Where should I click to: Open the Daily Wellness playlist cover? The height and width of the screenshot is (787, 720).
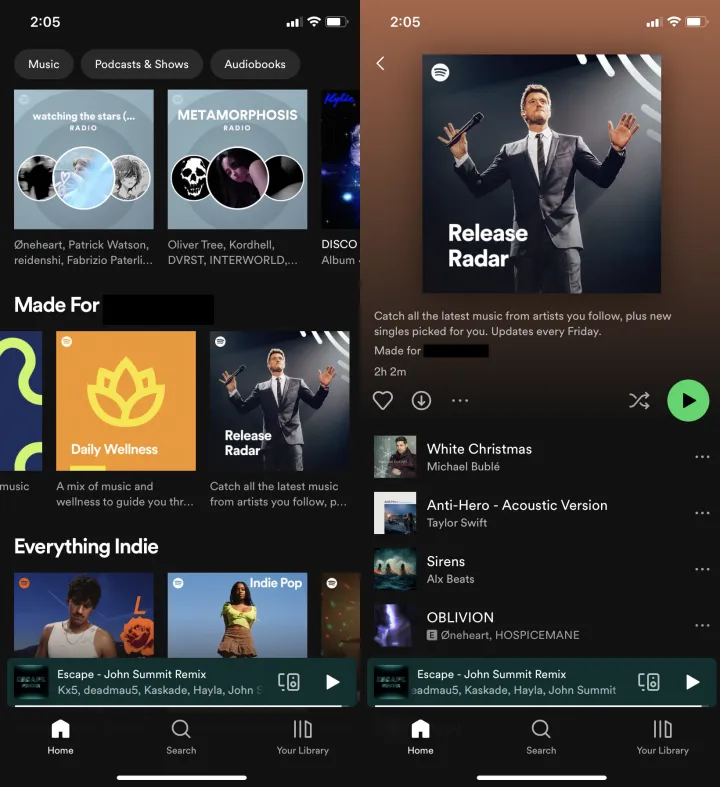coord(126,401)
